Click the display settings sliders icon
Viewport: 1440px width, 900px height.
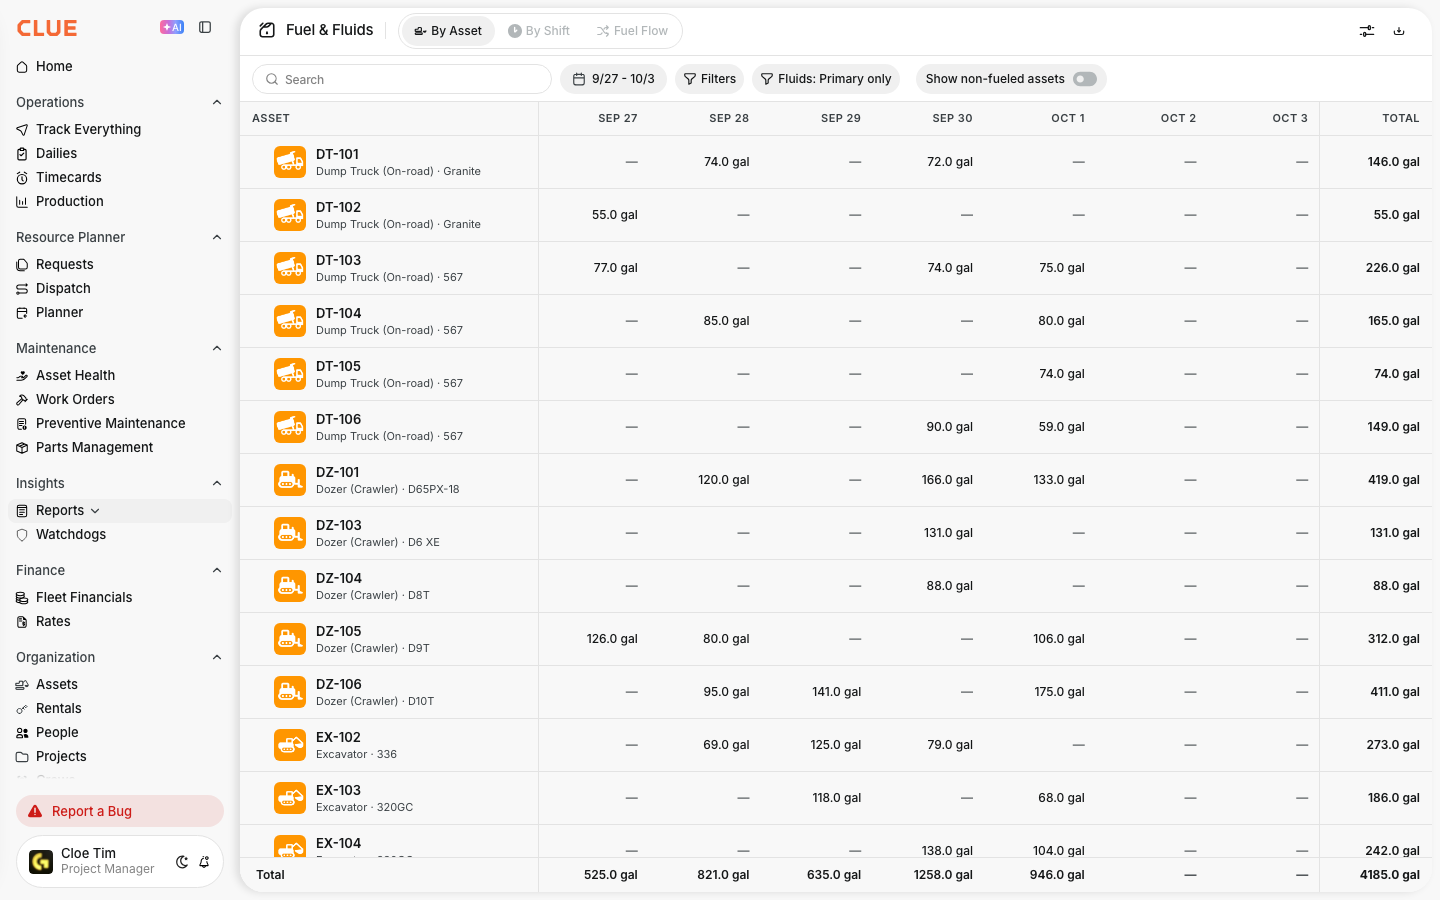[1367, 31]
